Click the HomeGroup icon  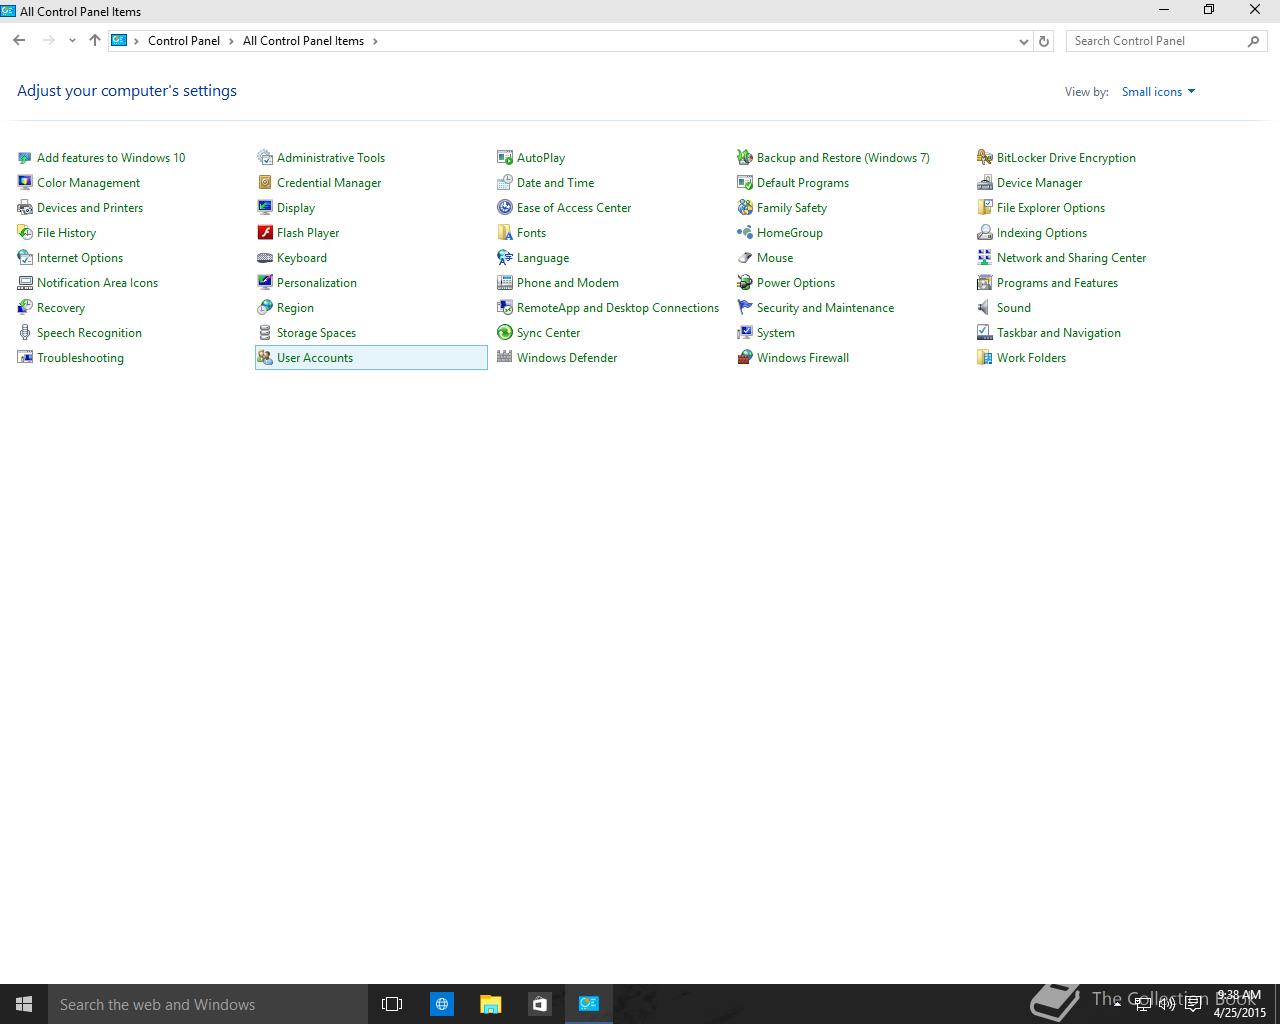point(745,232)
